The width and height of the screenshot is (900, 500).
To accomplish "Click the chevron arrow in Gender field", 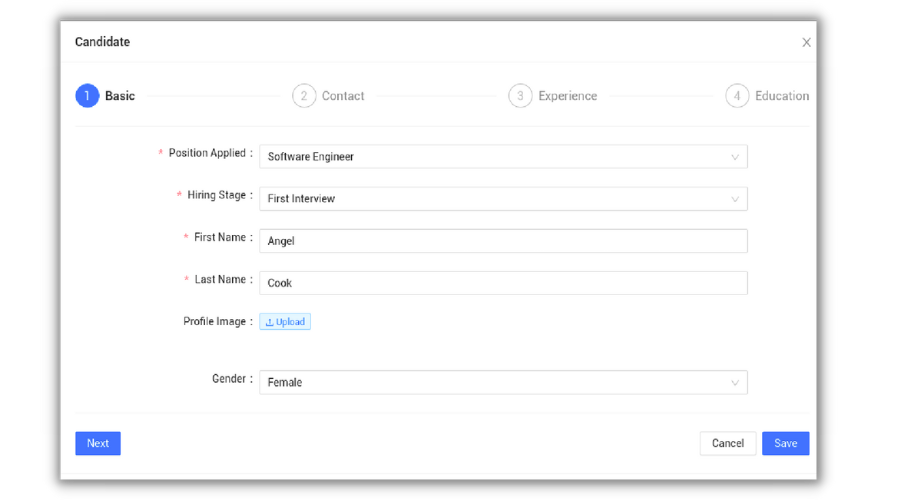I will click(735, 383).
